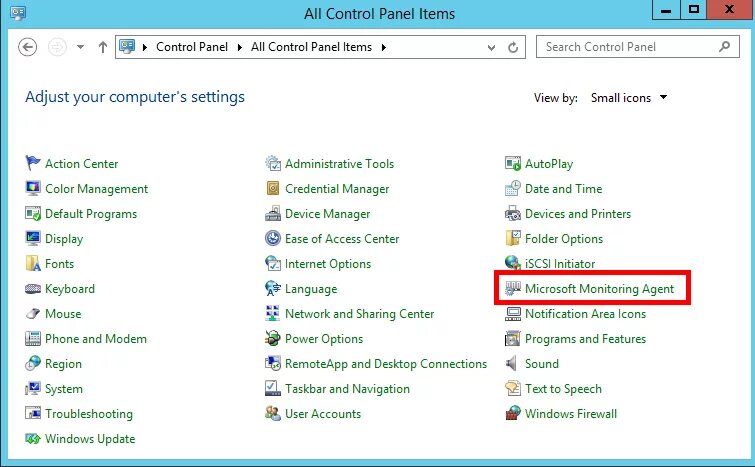Click the System icon
Screen dimensions: 755x467
point(33,389)
